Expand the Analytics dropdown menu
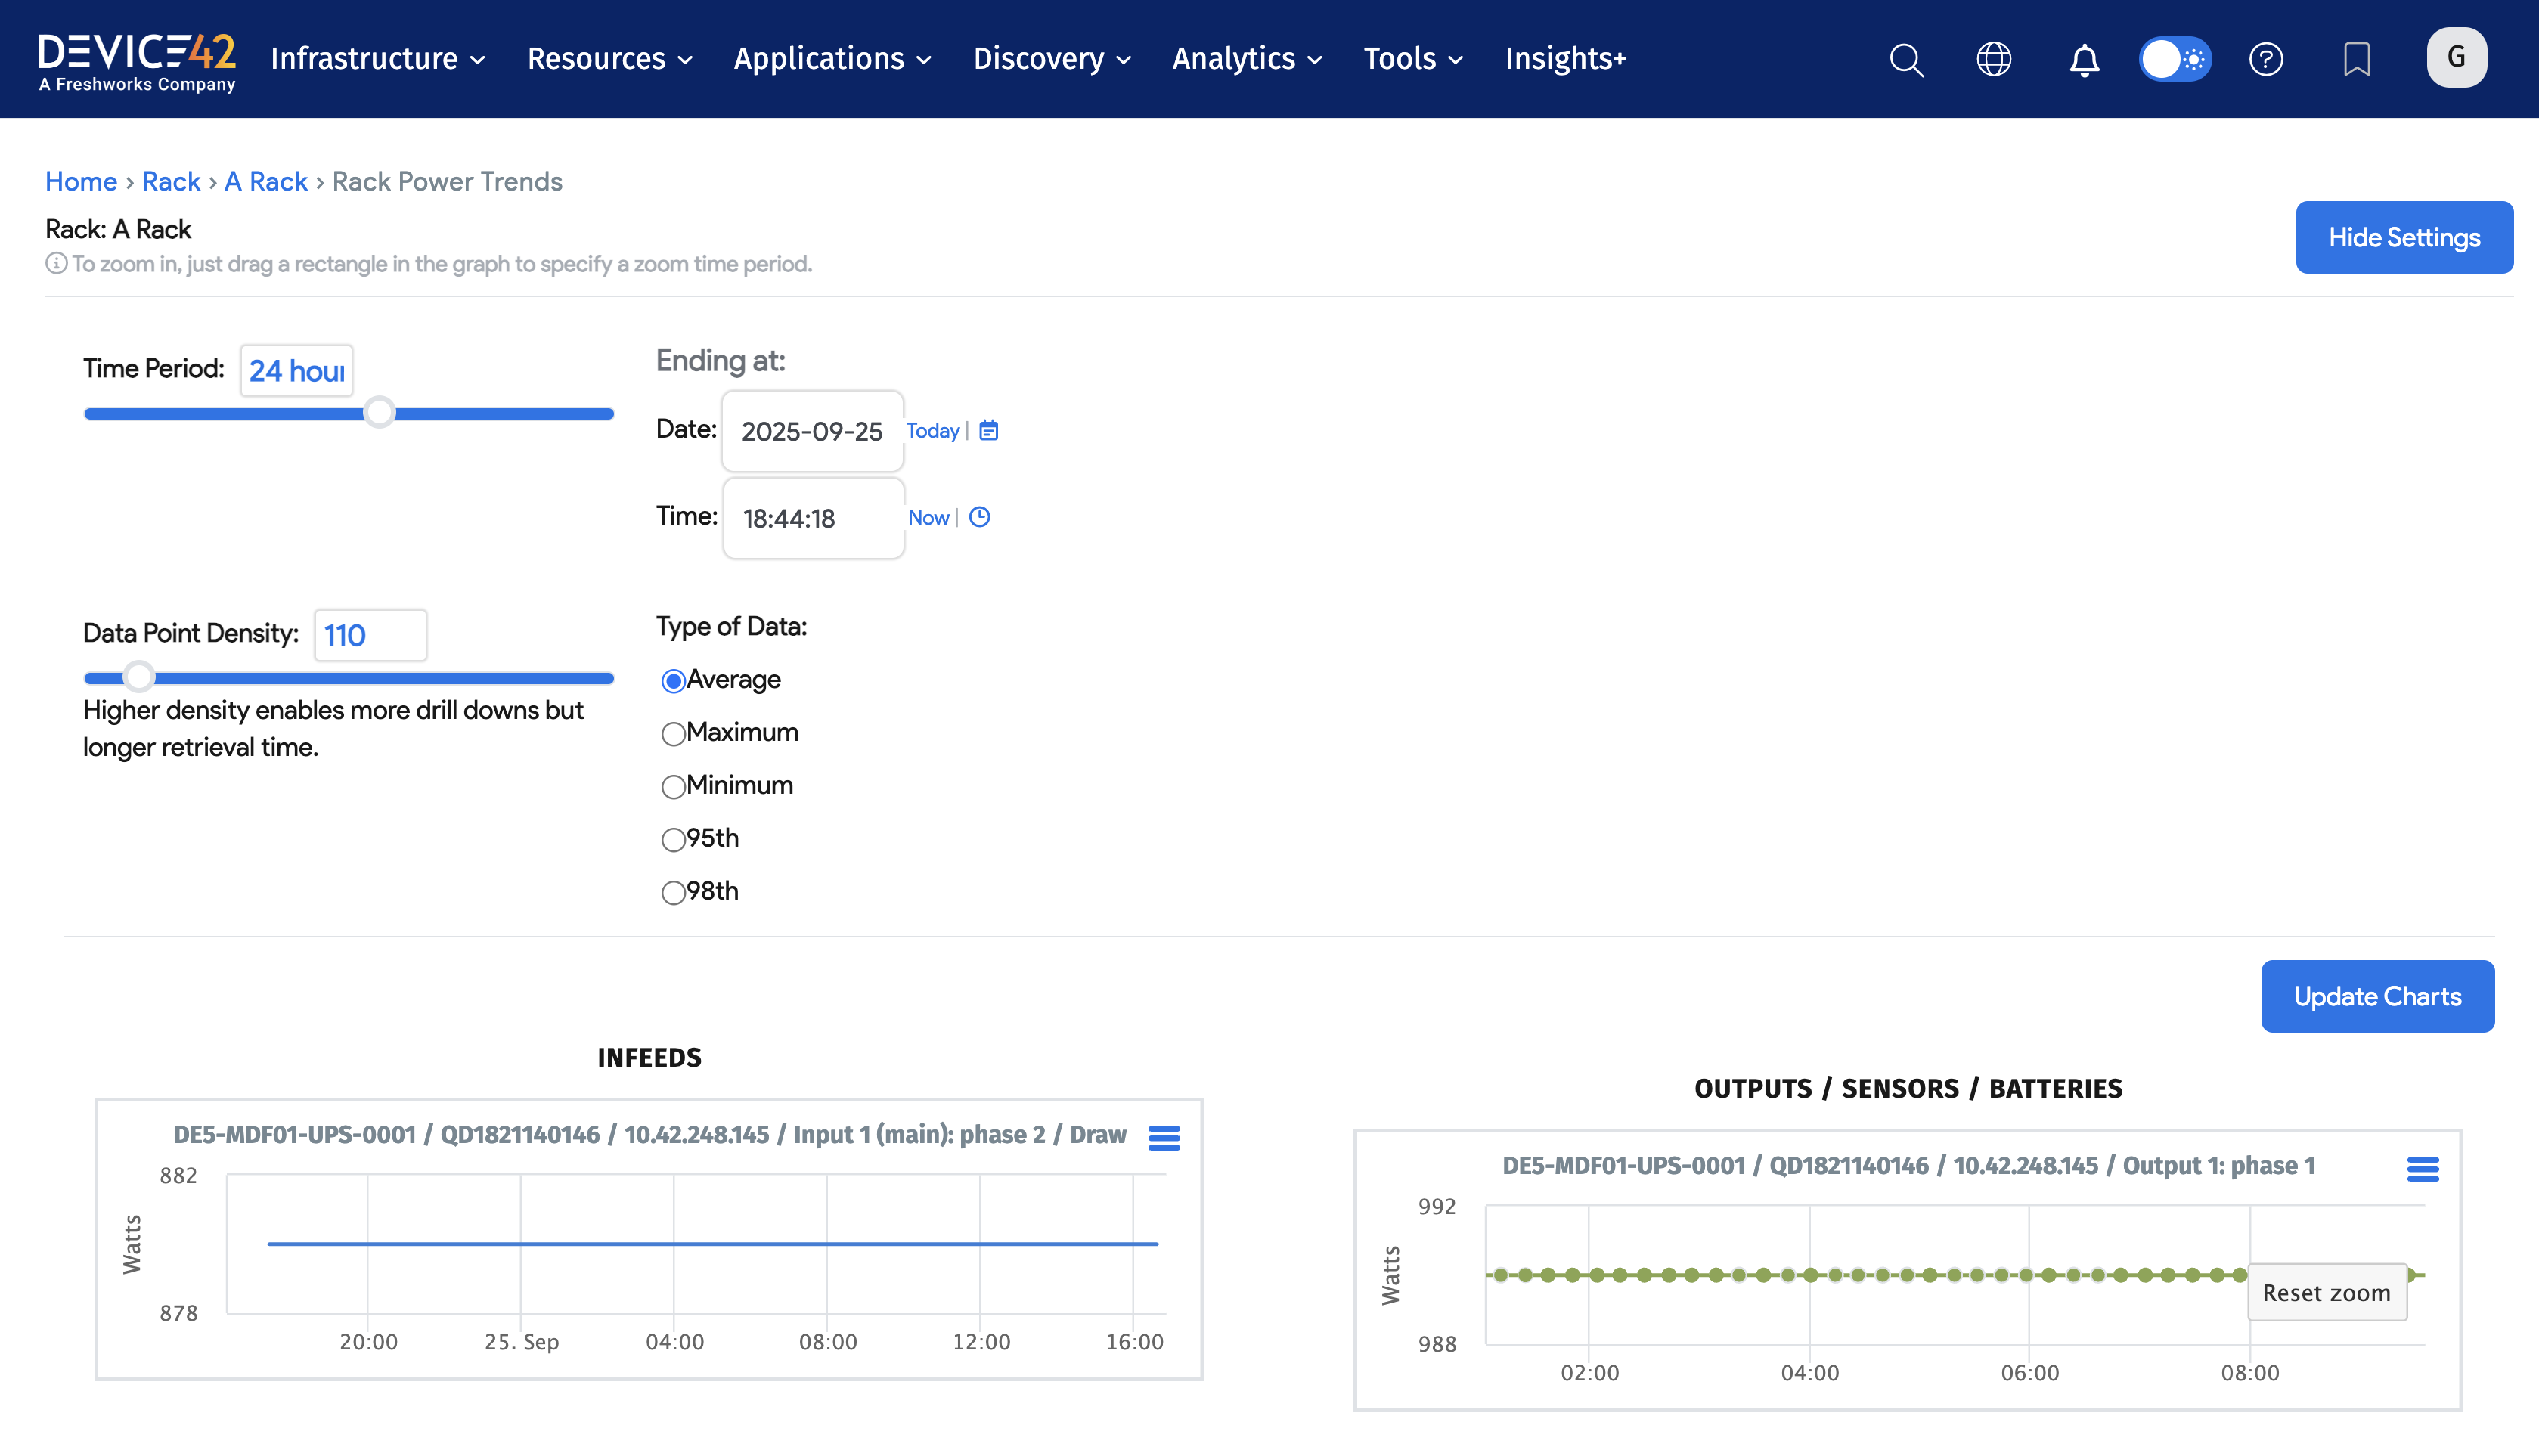The image size is (2539, 1456). (x=1247, y=59)
